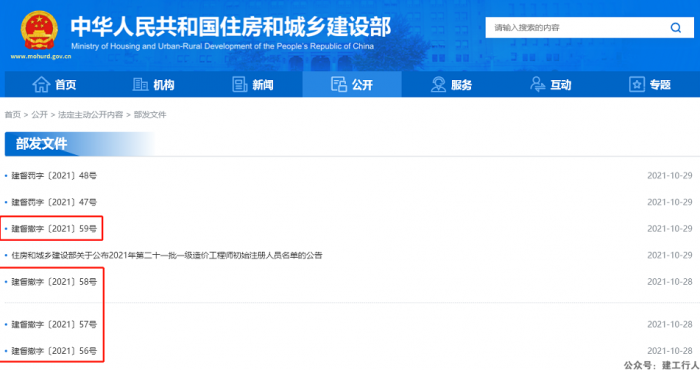
Task: Go to 首页 in the breadcrumb
Action: click(x=12, y=115)
